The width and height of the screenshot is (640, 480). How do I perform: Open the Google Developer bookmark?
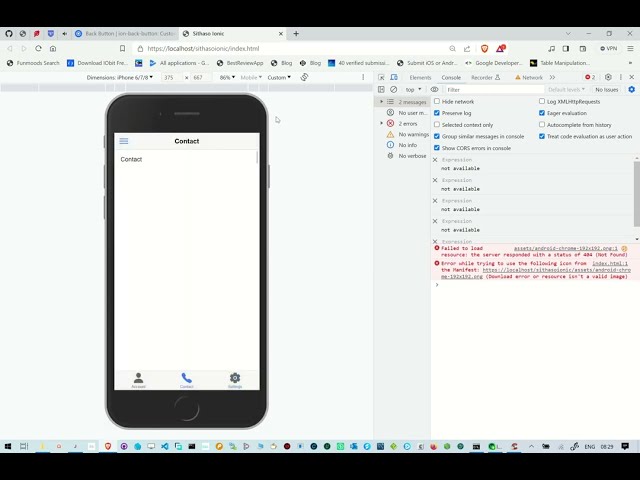point(494,63)
